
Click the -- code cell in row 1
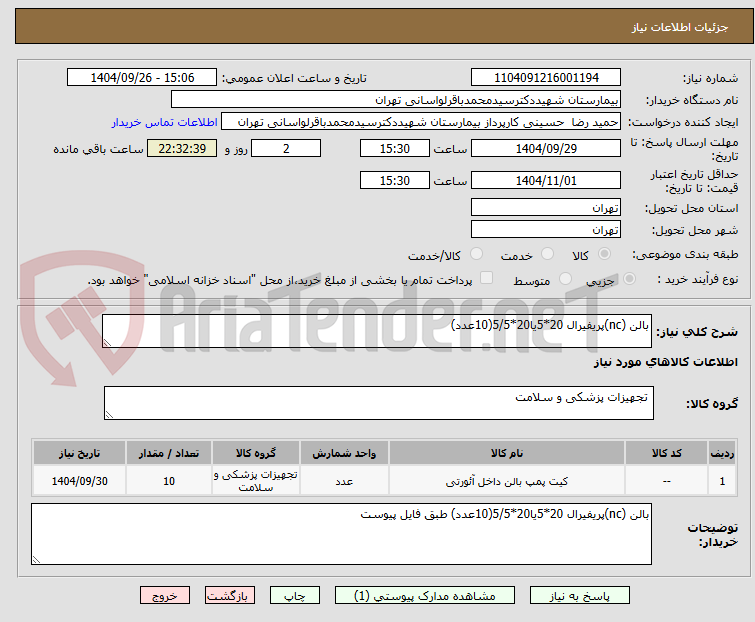[x=666, y=481]
